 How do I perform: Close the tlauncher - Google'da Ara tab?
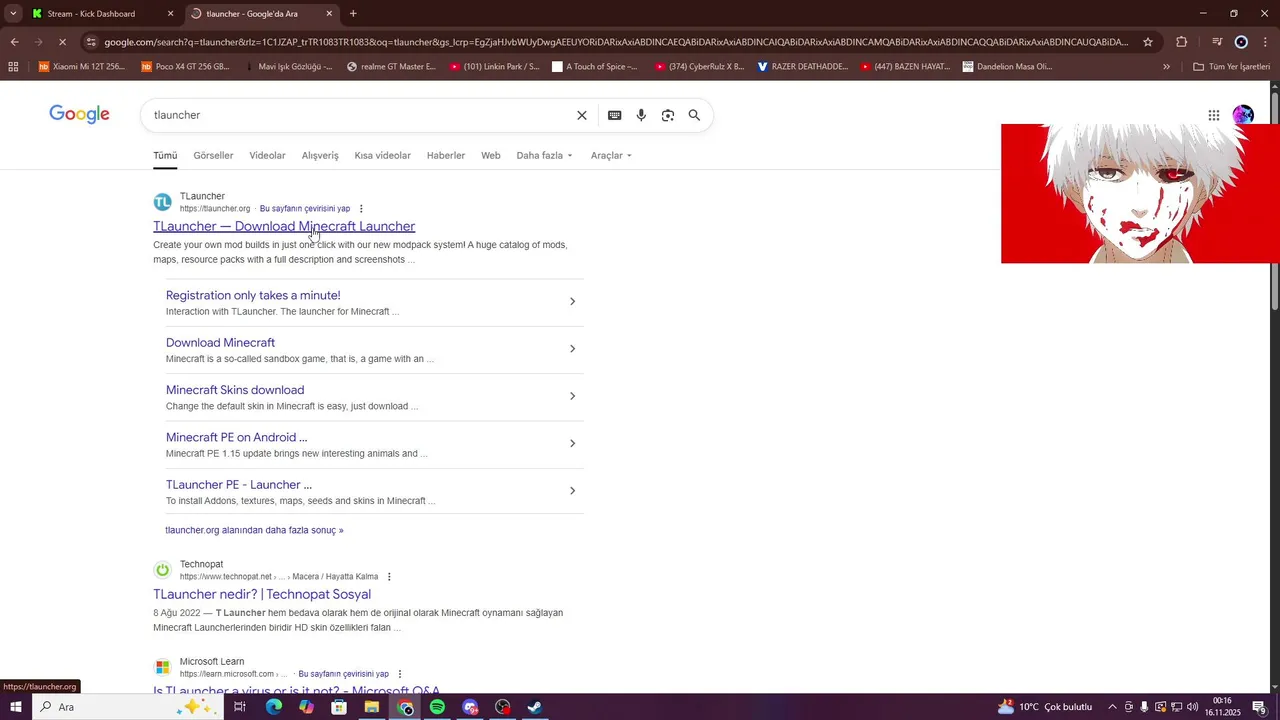click(x=329, y=14)
